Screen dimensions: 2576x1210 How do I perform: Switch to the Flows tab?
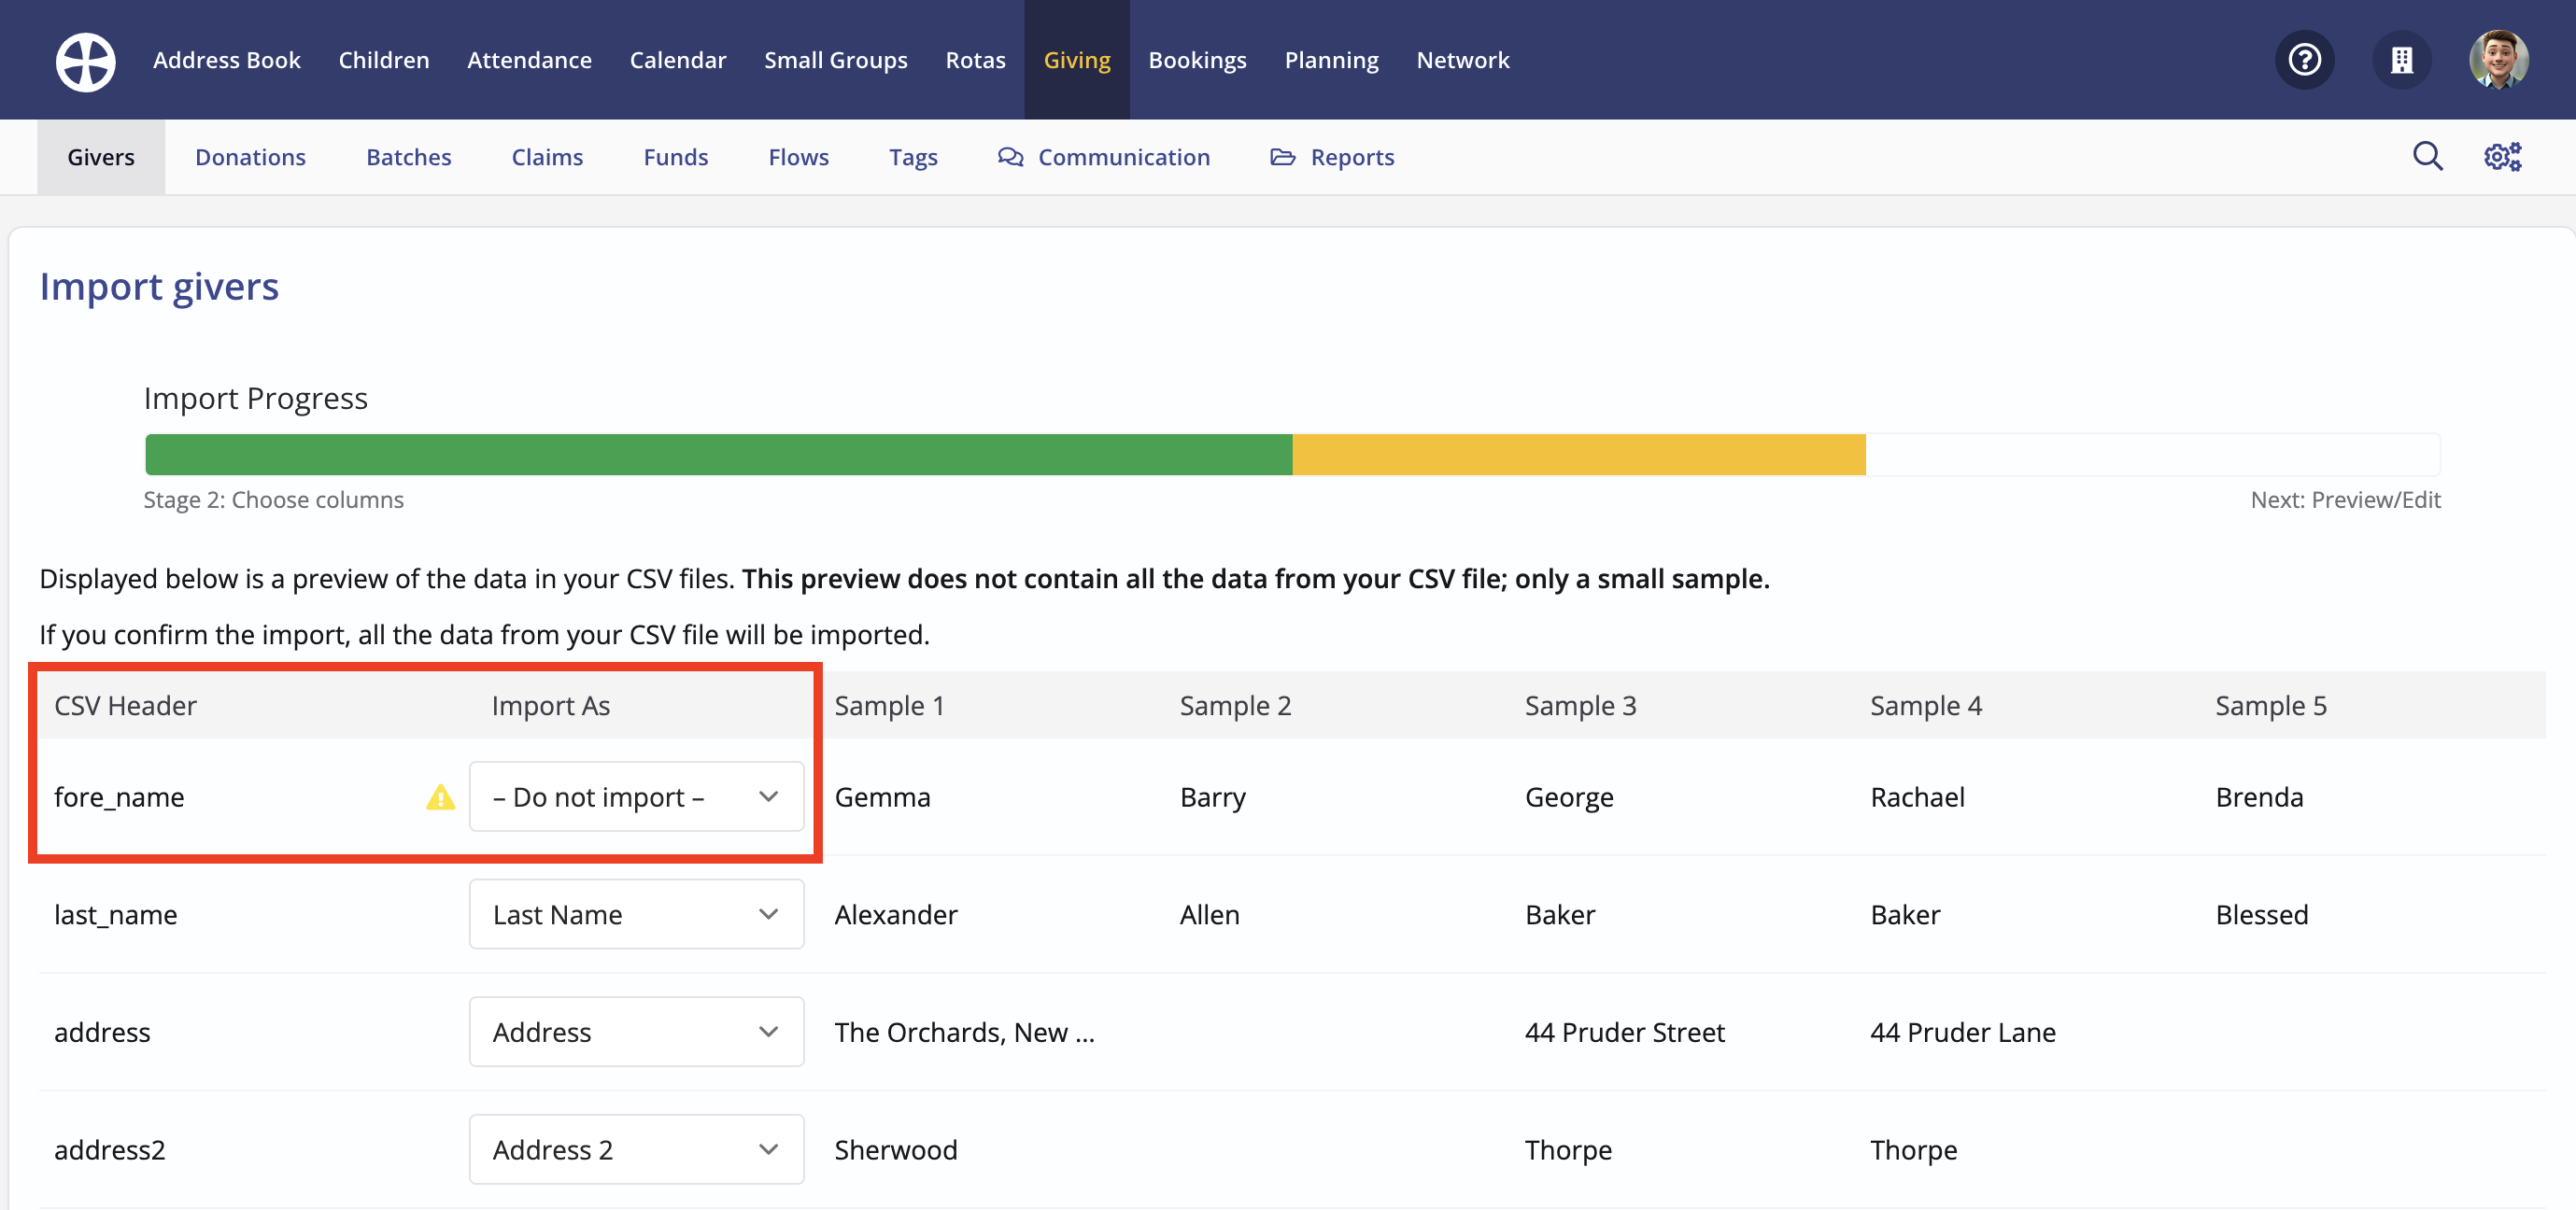(798, 157)
